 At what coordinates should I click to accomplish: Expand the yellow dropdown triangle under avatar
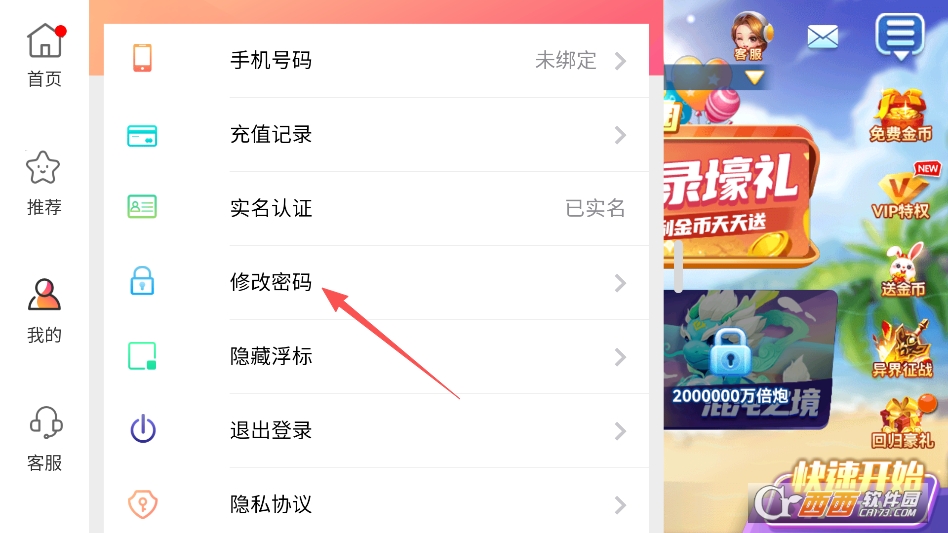click(x=754, y=77)
